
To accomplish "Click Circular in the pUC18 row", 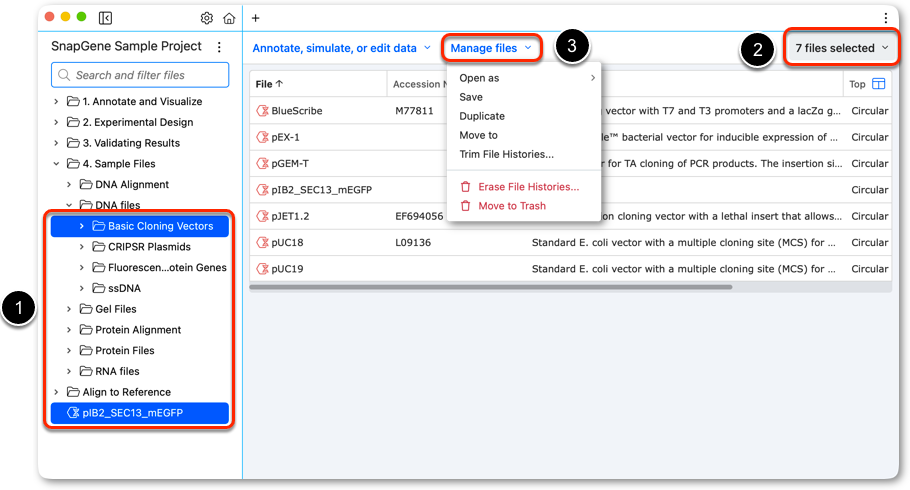I will point(869,242).
